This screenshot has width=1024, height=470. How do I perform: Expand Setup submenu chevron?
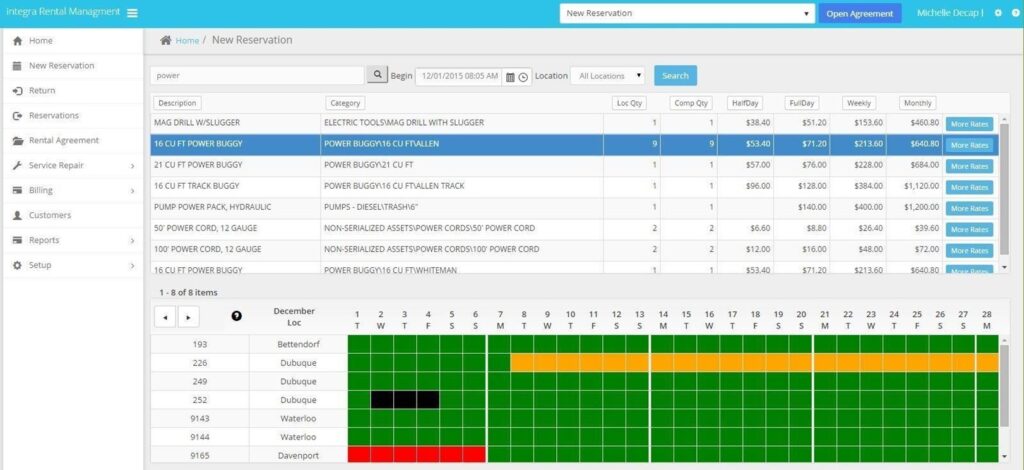pyautogui.click(x=132, y=266)
